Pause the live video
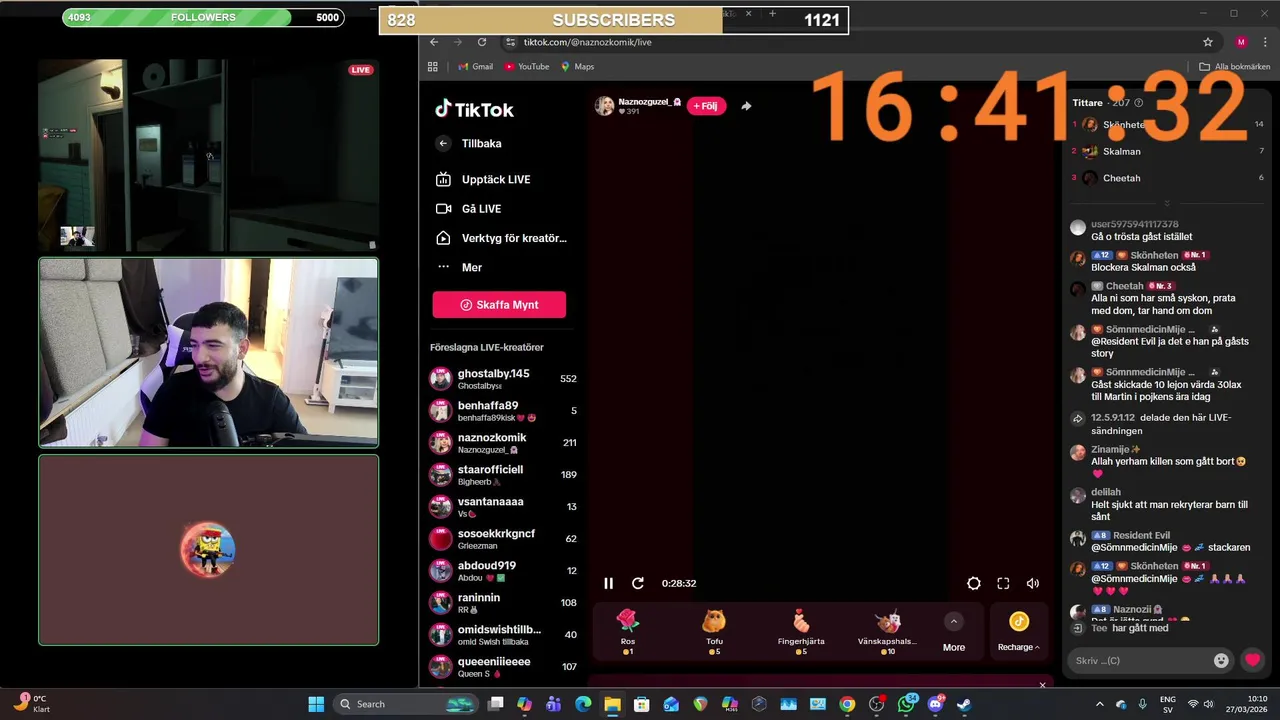This screenshot has width=1280, height=720. pos(608,583)
